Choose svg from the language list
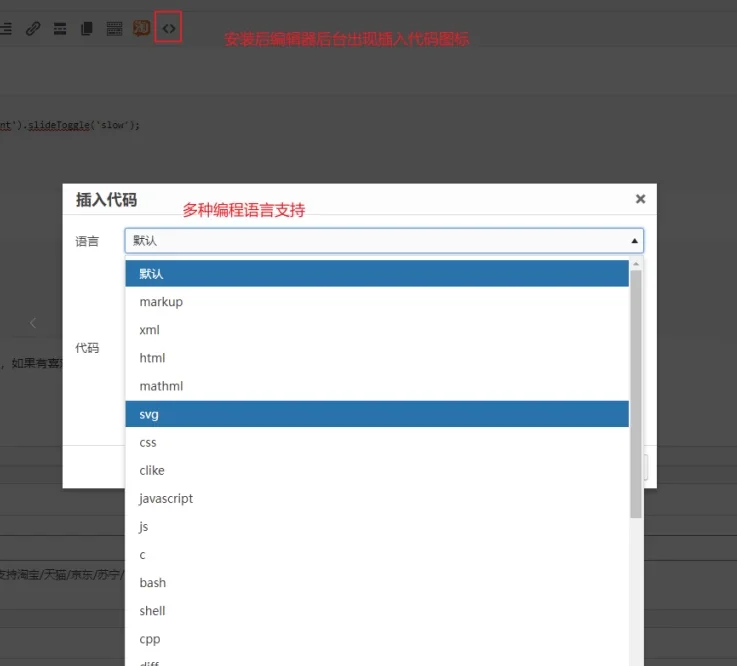This screenshot has height=666, width=737. coord(377,414)
